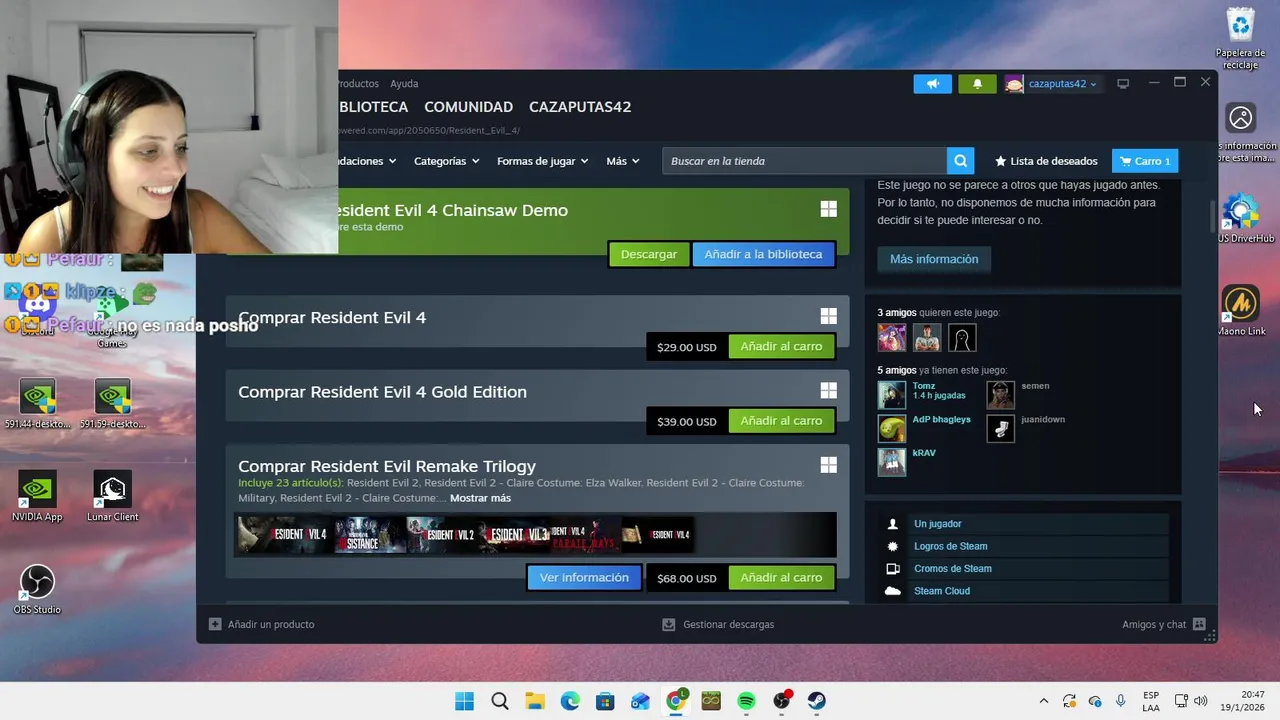Screen dimensions: 1280x720
Task: Click the Big Picture mode monitor icon
Action: click(x=1123, y=84)
